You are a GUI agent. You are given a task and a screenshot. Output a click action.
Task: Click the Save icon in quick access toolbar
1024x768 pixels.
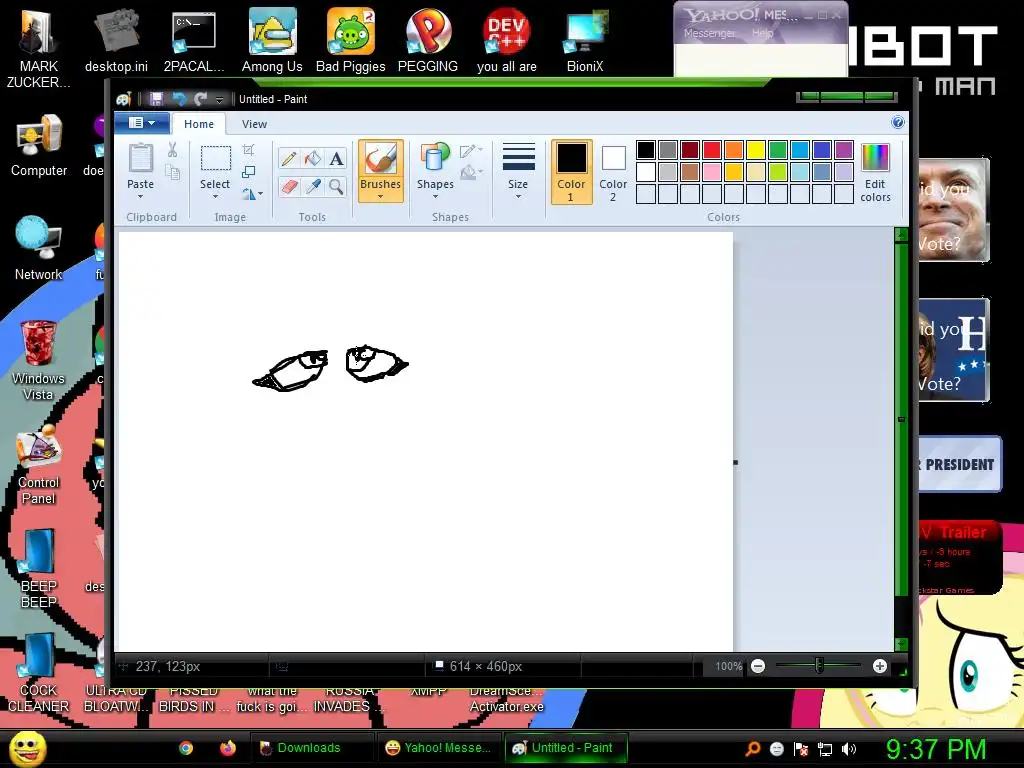(x=156, y=99)
